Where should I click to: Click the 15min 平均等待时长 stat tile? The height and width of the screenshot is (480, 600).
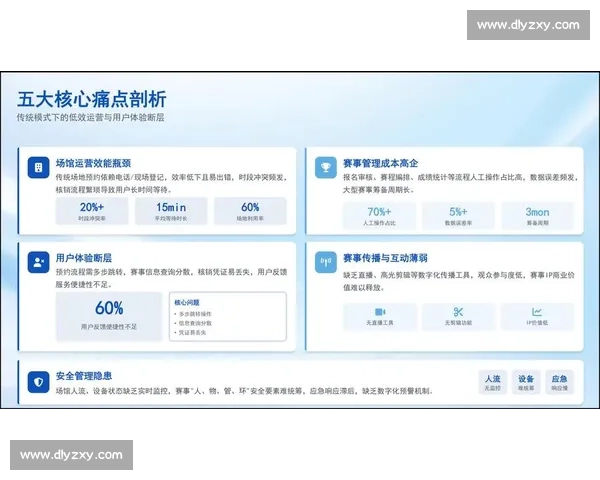(171, 211)
